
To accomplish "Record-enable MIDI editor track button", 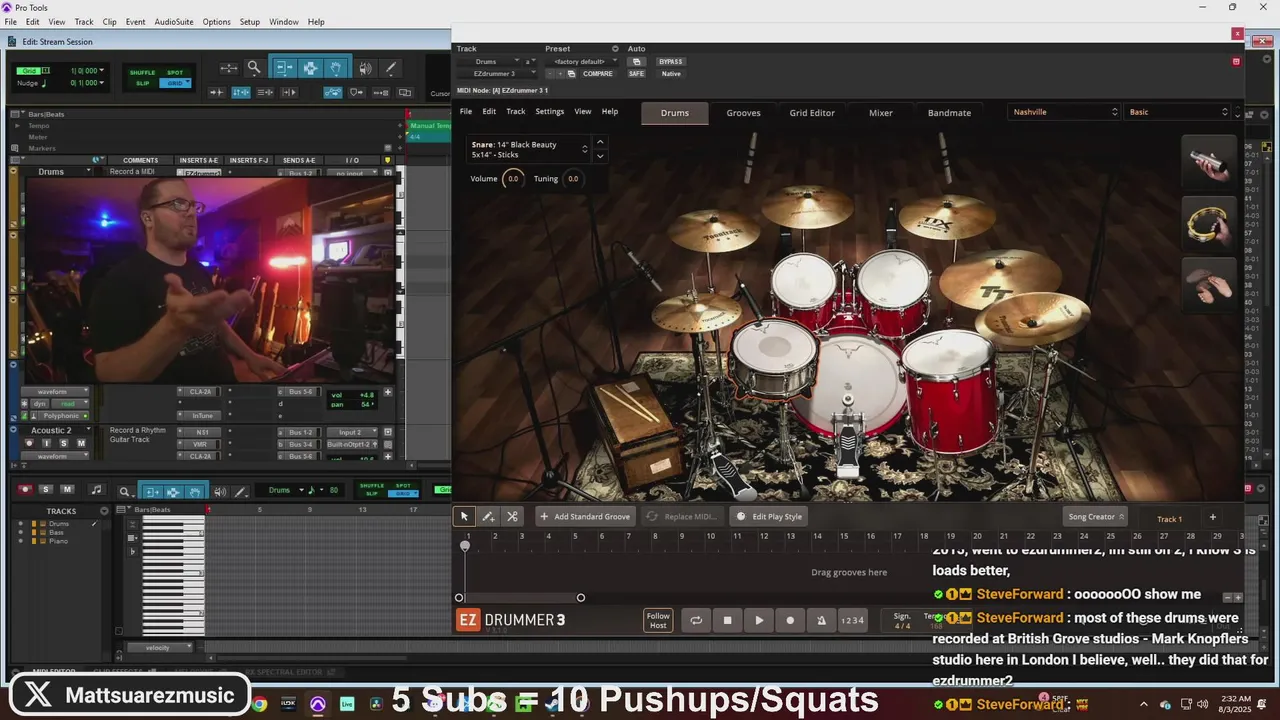I will [x=25, y=489].
